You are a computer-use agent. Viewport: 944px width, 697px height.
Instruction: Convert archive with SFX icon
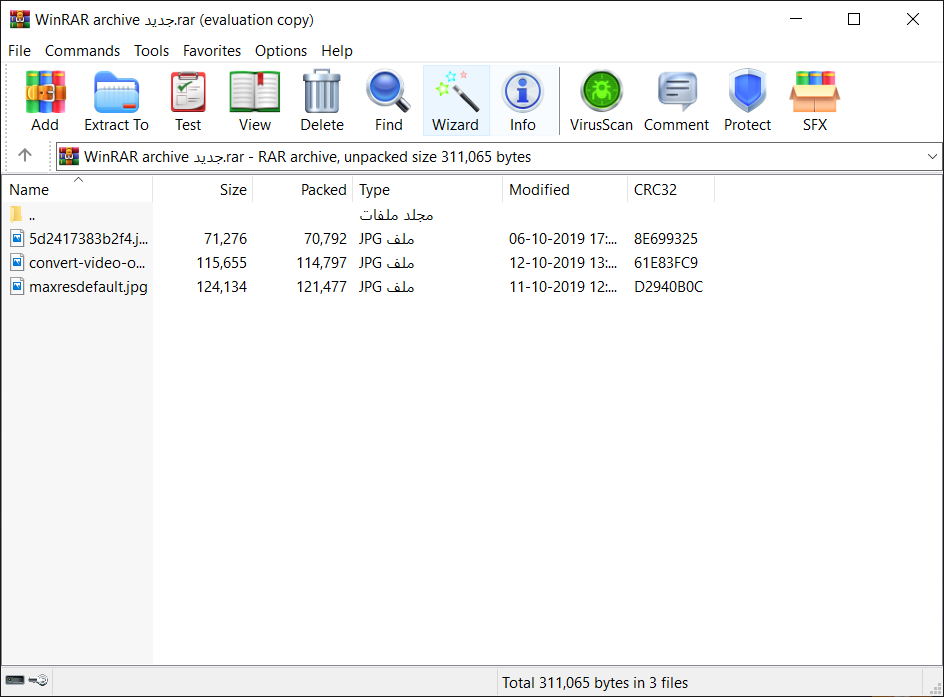pyautogui.click(x=815, y=91)
